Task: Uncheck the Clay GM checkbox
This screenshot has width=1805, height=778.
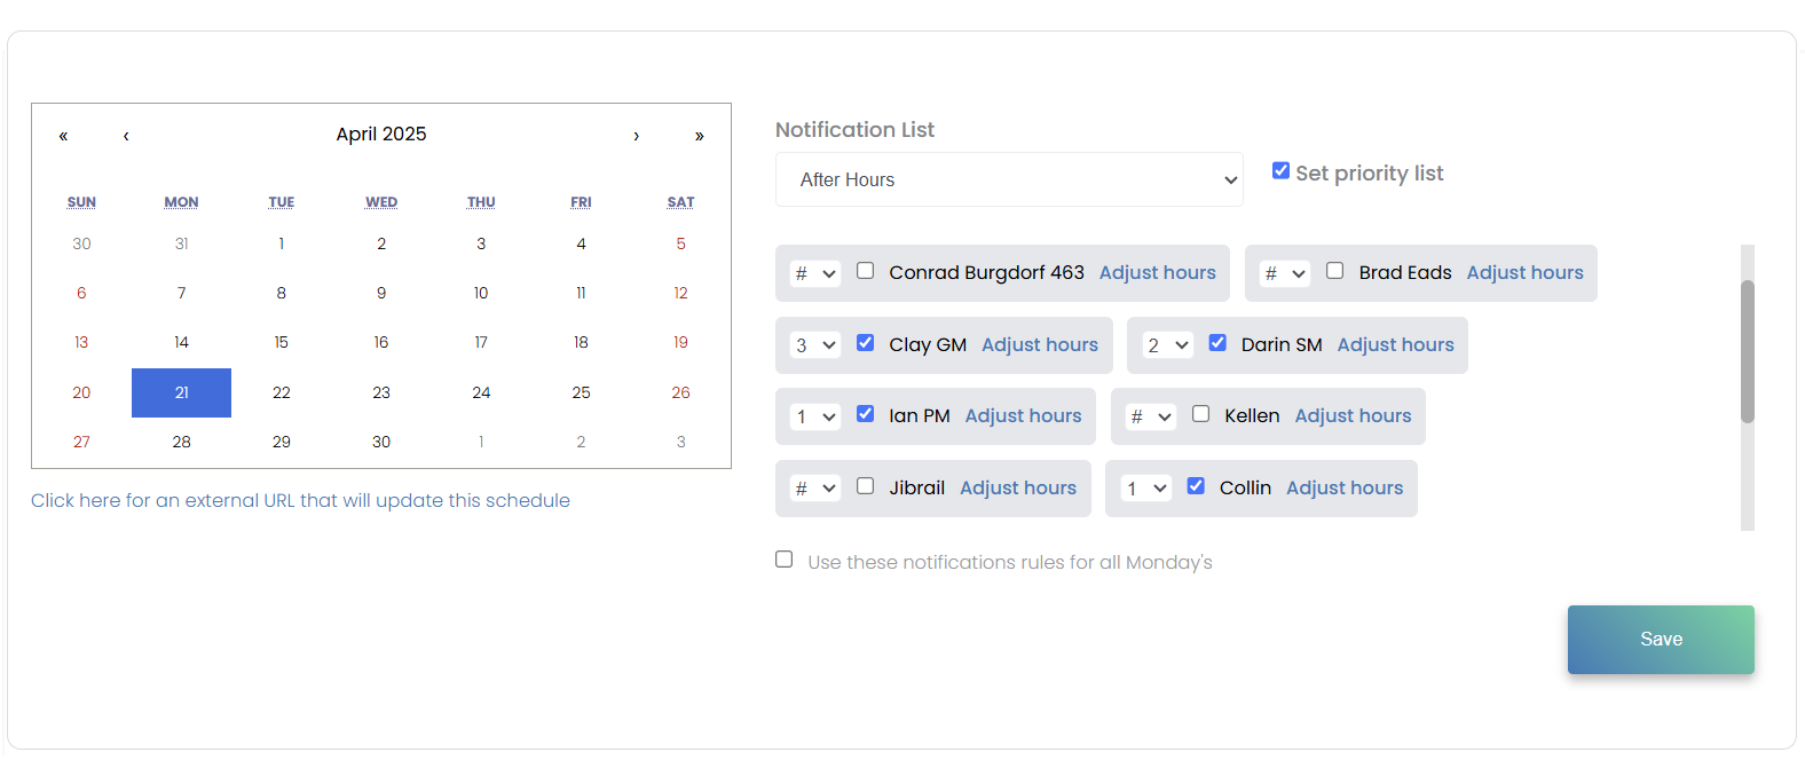Action: [x=865, y=343]
